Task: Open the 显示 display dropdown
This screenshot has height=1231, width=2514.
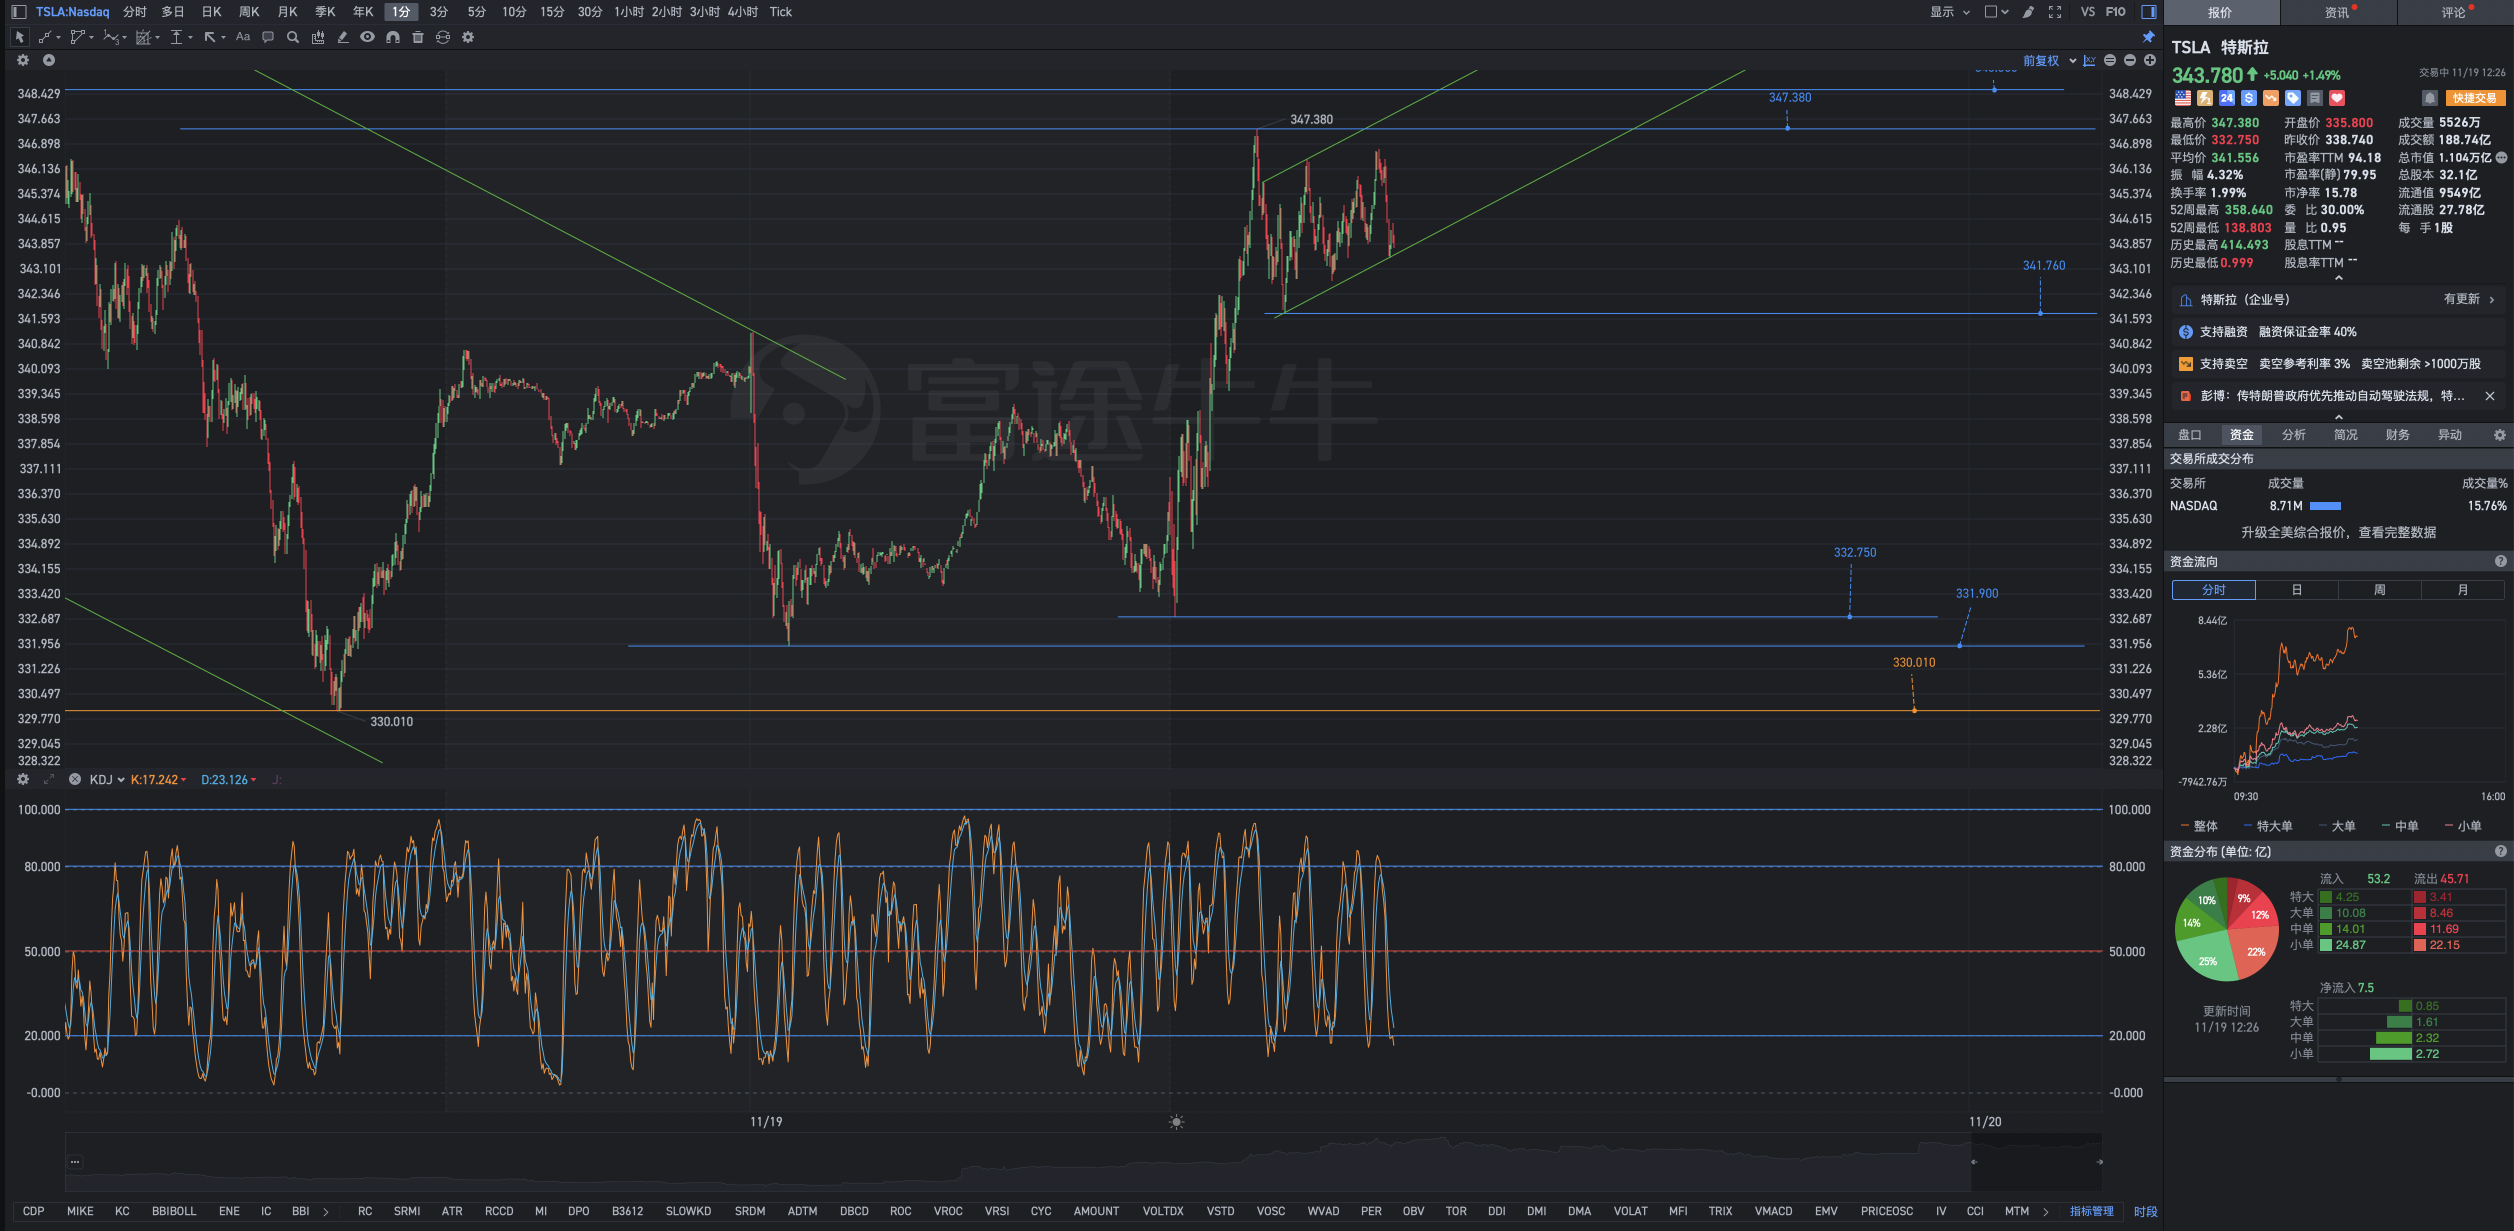Action: [x=1950, y=12]
